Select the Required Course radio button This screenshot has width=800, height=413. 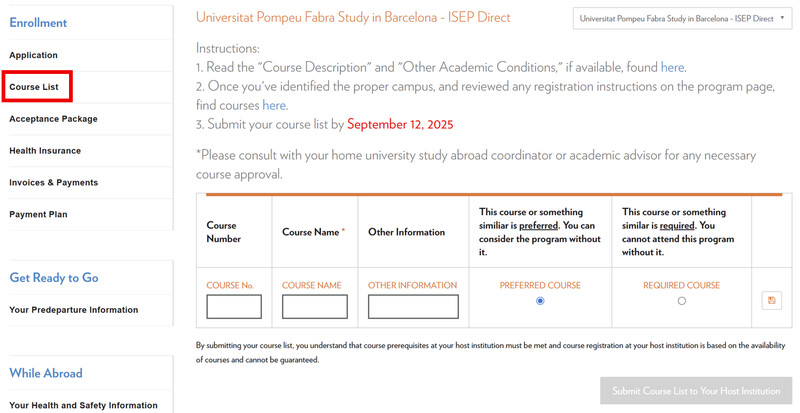(682, 301)
